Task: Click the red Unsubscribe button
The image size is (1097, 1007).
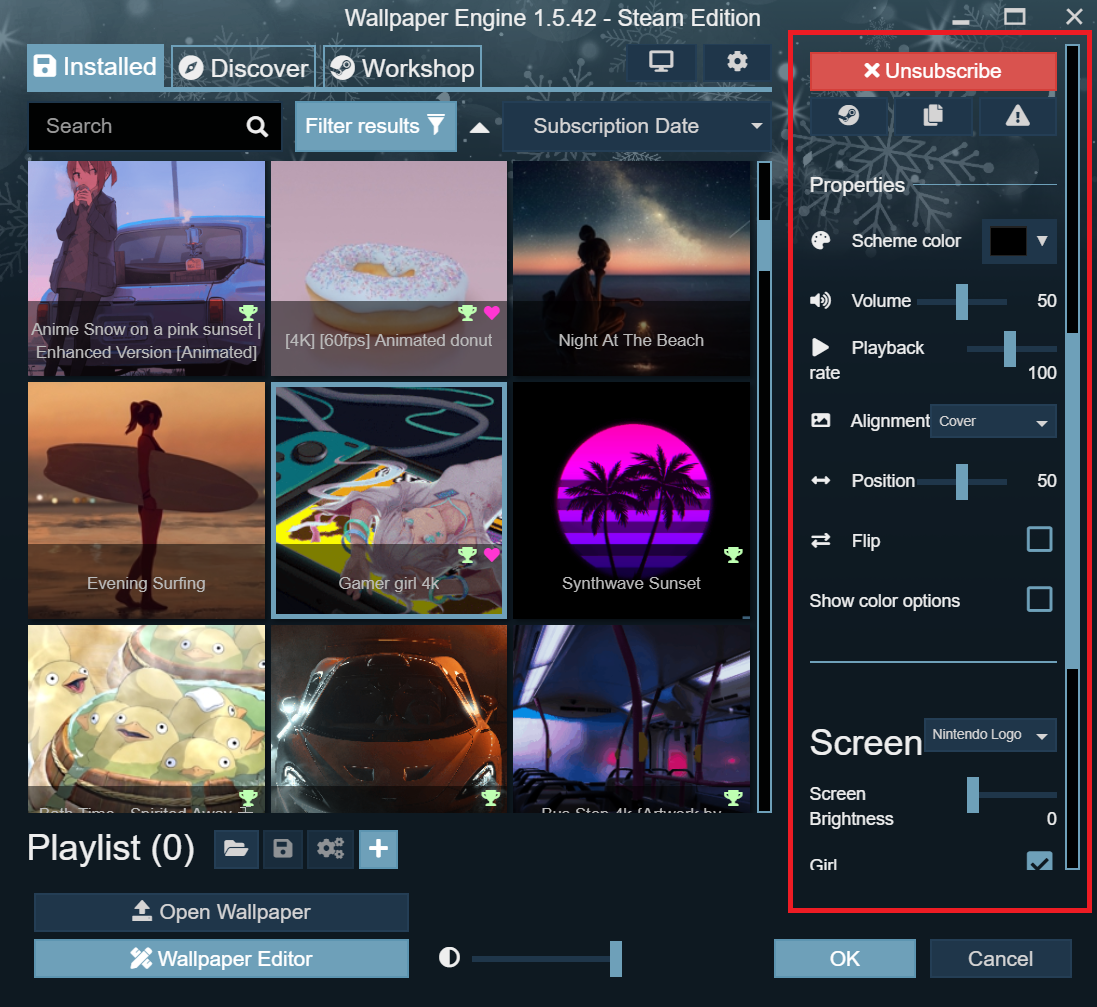Action: point(933,71)
